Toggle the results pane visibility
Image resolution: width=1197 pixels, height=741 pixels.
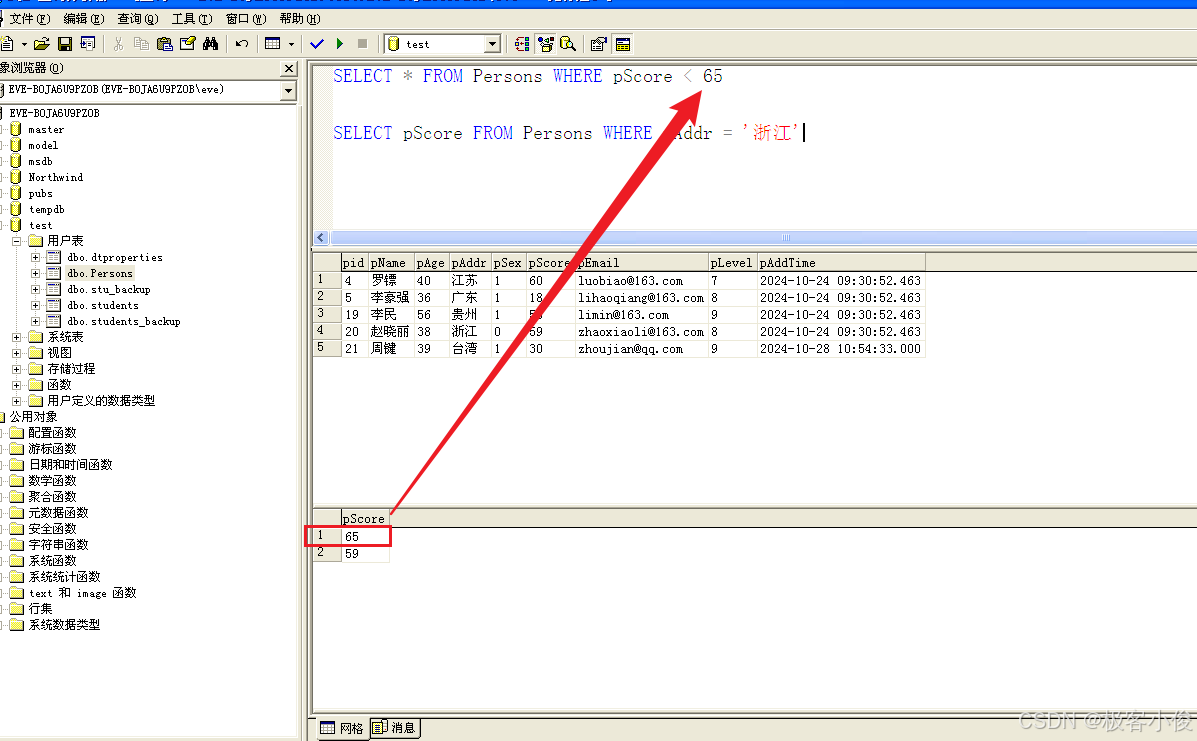point(623,44)
